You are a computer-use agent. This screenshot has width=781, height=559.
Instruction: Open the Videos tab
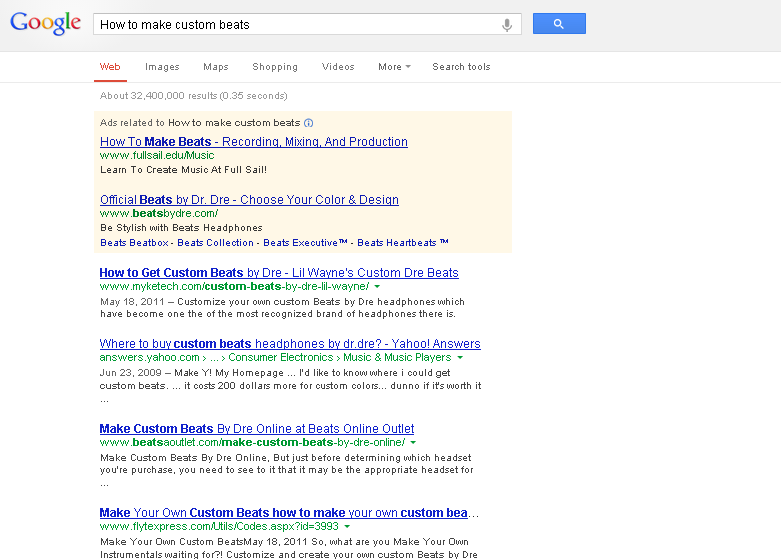pos(338,67)
